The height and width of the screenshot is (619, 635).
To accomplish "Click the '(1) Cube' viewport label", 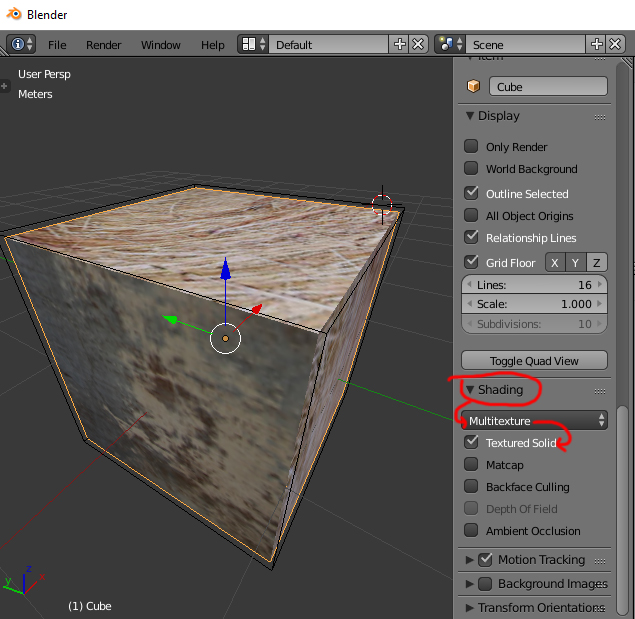I will point(89,606).
